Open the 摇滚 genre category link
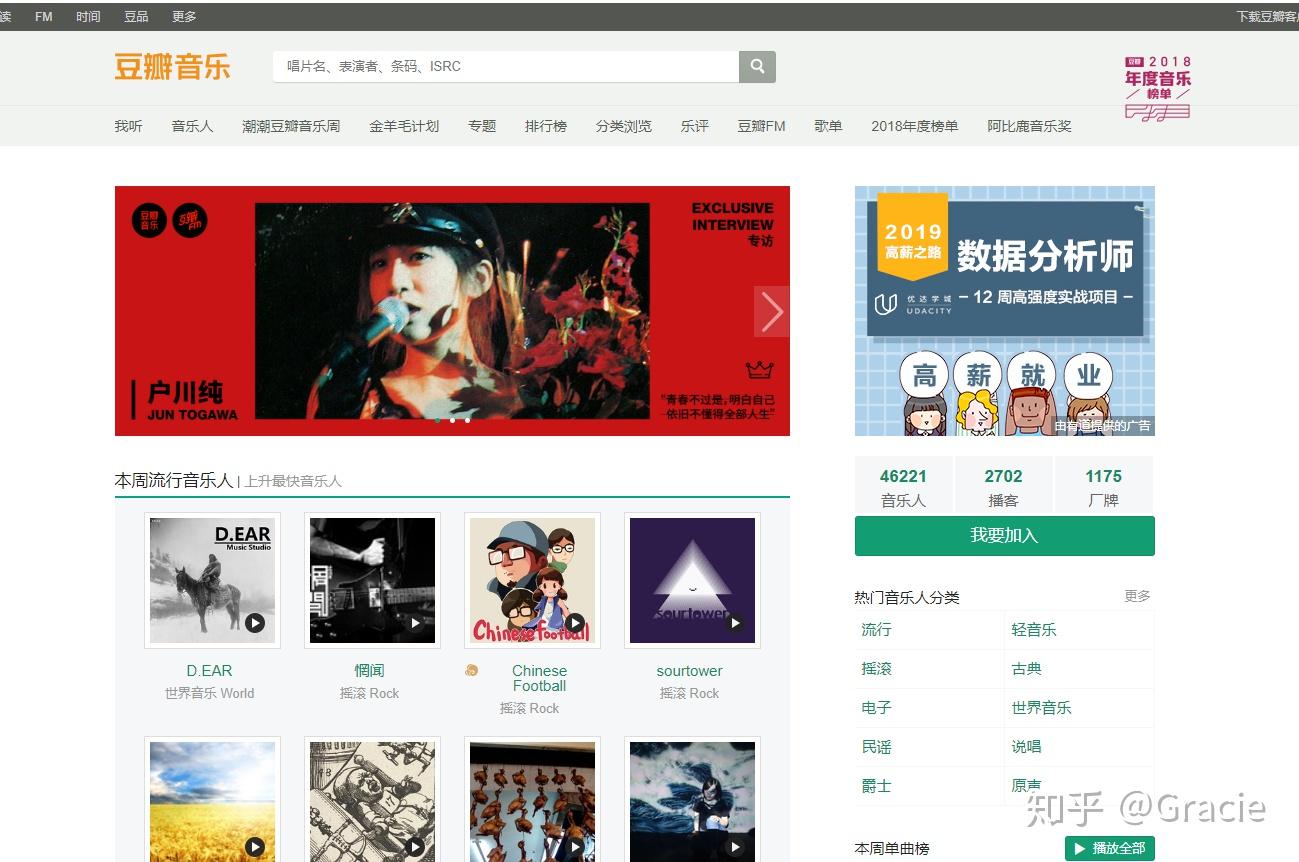 [x=876, y=668]
